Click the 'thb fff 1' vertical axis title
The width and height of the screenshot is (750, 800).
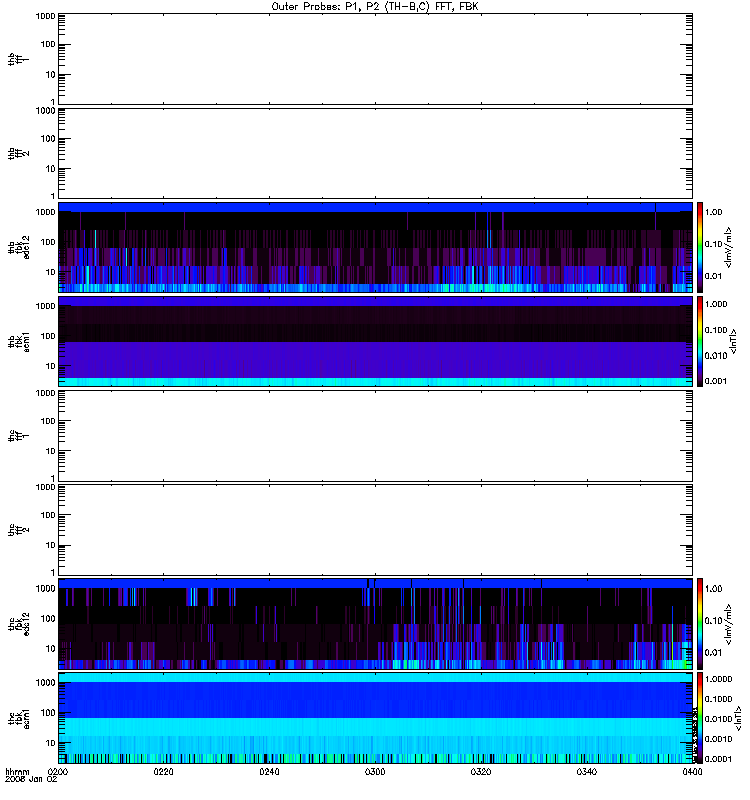pyautogui.click(x=19, y=59)
